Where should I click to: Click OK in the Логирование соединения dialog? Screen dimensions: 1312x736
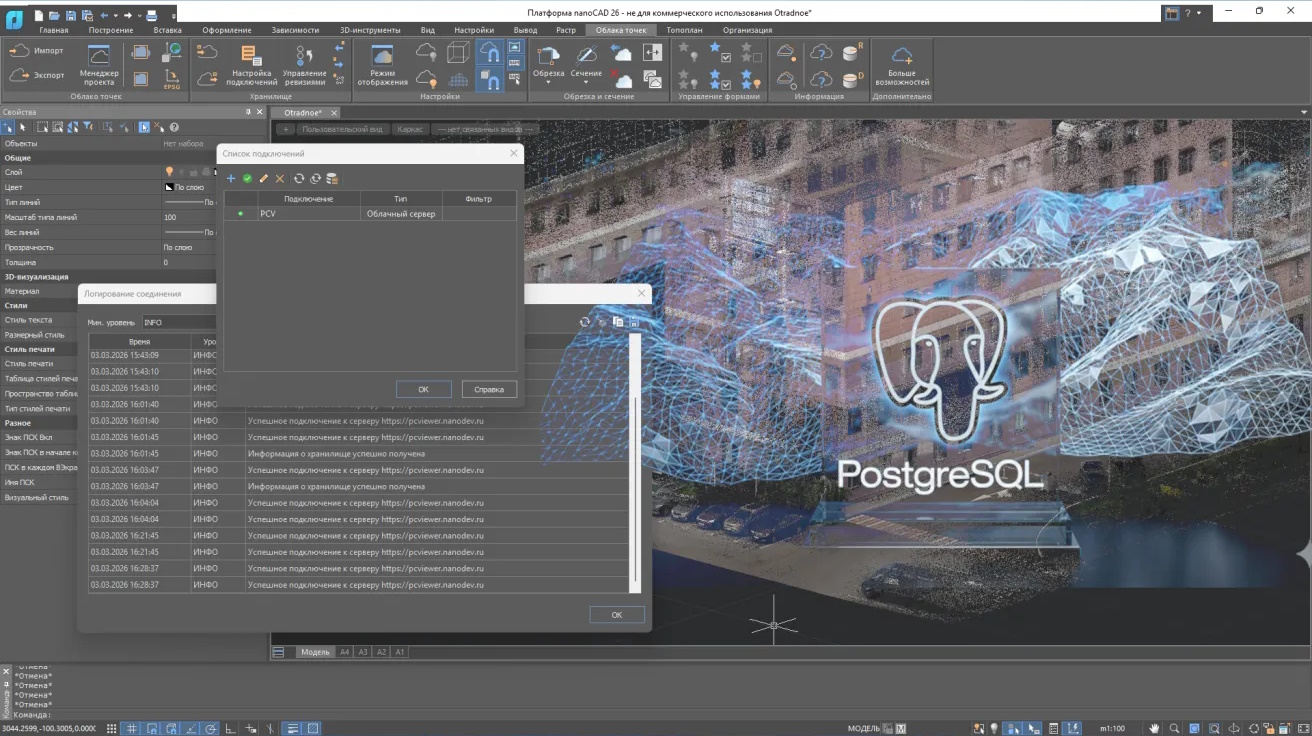click(x=617, y=614)
